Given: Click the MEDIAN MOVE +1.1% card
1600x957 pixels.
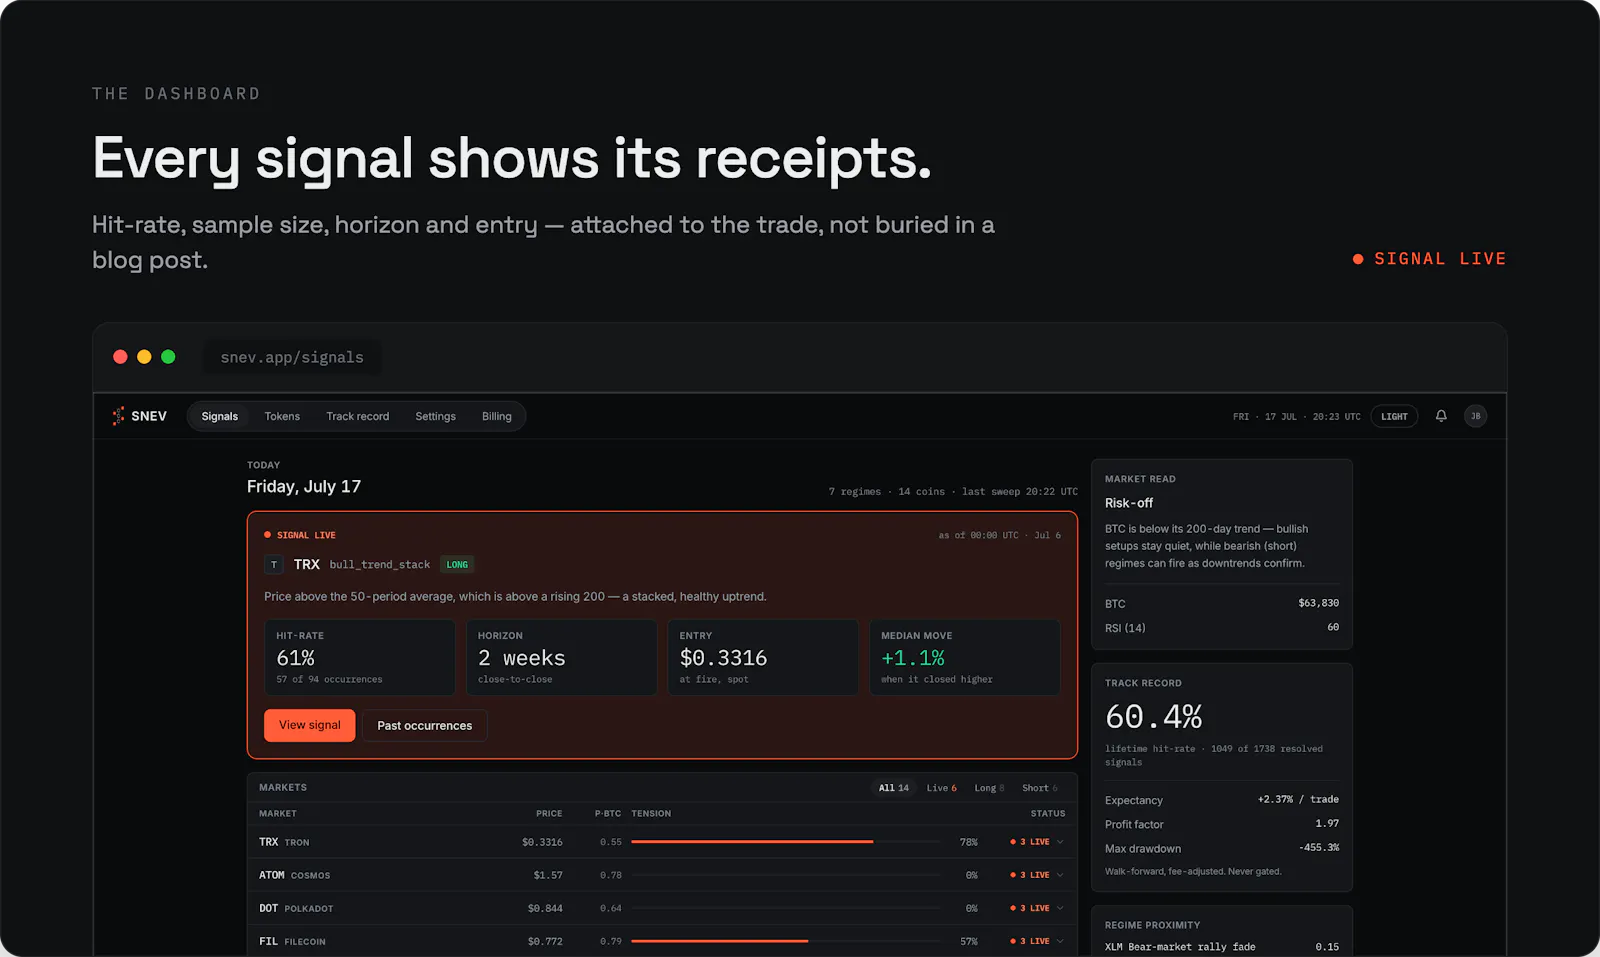Looking at the screenshot, I should coord(965,657).
